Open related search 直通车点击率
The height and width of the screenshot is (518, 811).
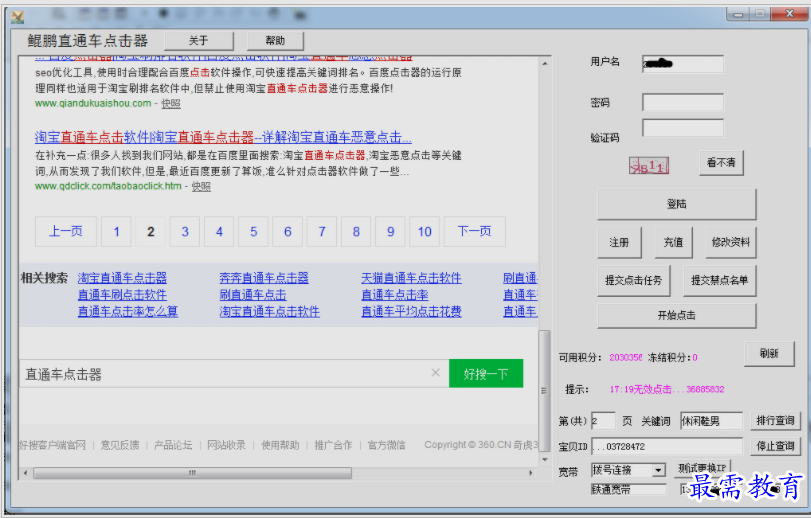(x=395, y=295)
